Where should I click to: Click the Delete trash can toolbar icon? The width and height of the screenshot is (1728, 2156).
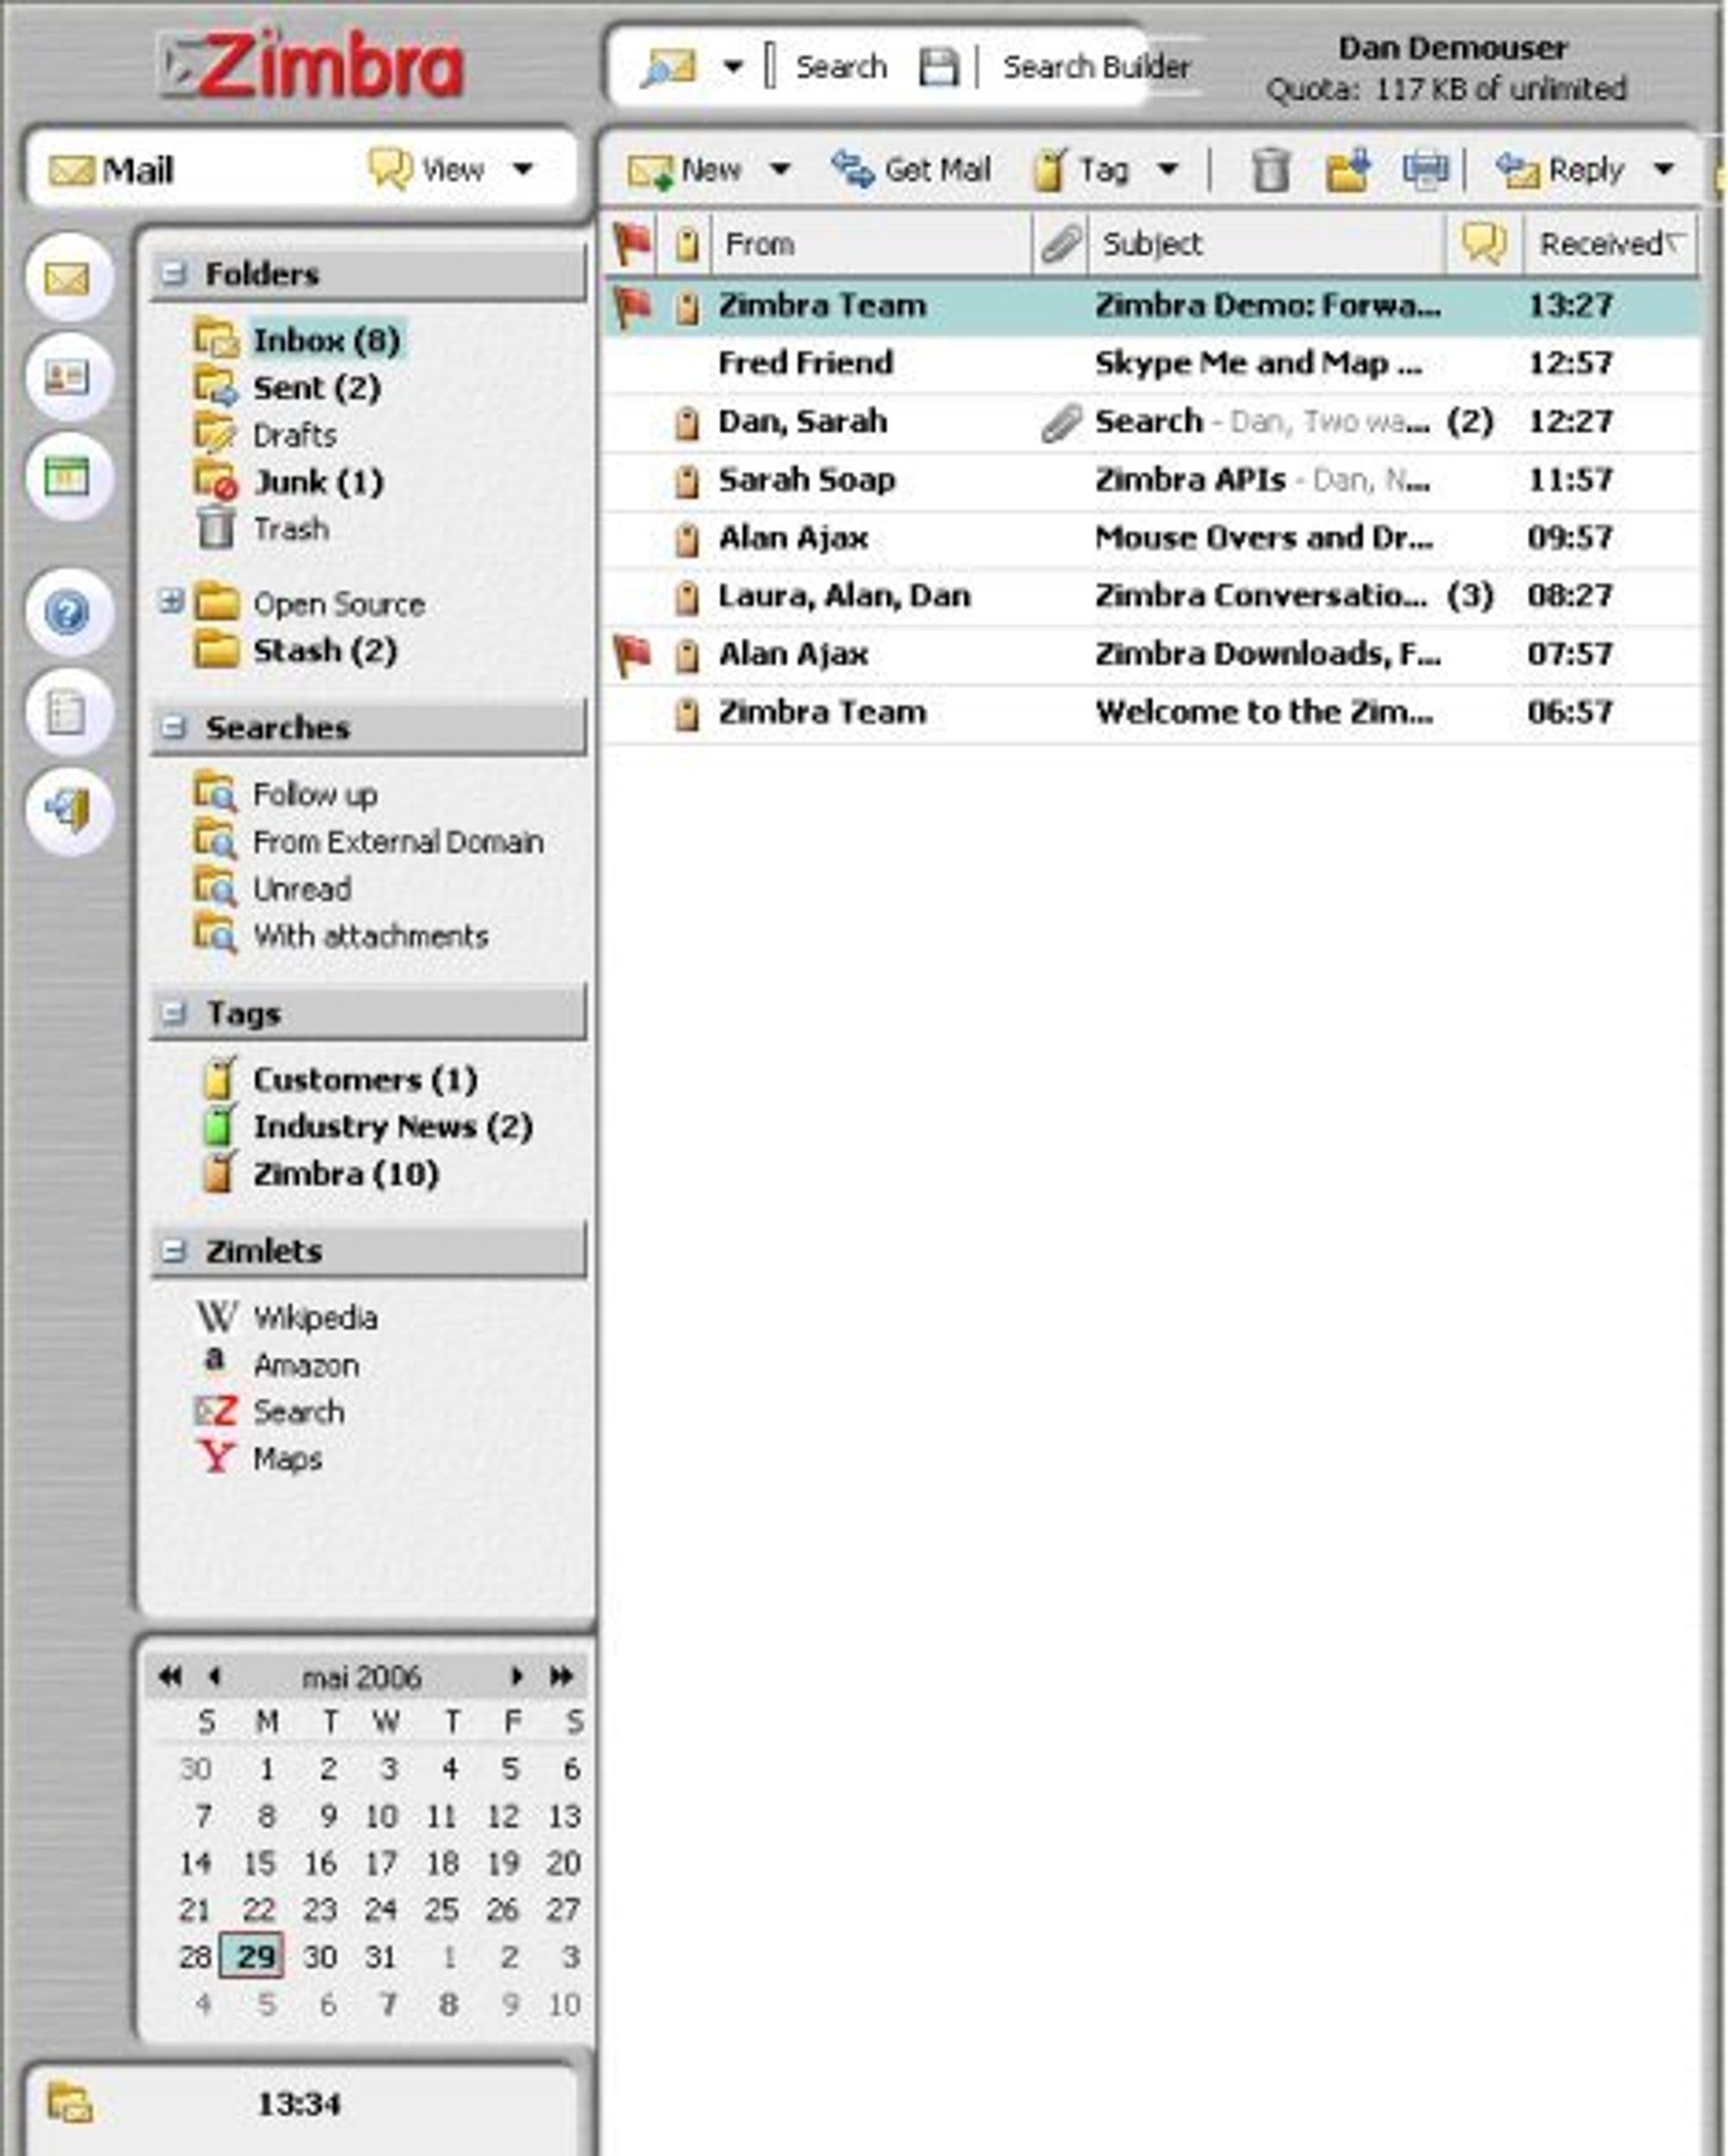pyautogui.click(x=1271, y=169)
